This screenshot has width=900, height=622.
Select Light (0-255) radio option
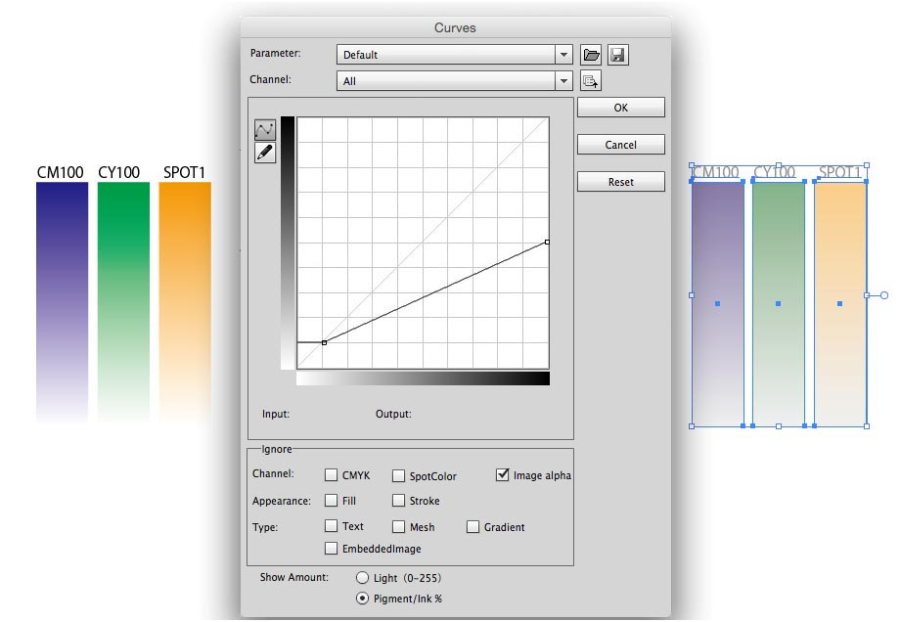[363, 578]
